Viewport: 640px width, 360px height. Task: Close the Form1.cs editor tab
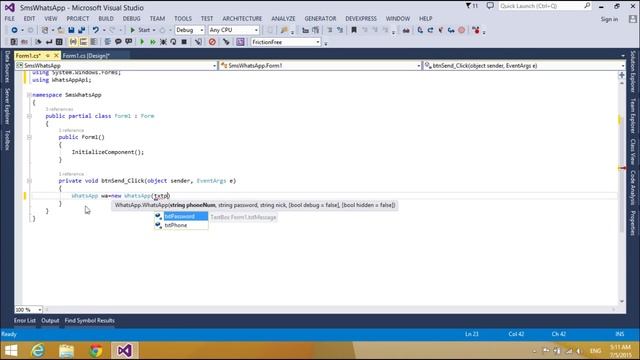(56, 56)
